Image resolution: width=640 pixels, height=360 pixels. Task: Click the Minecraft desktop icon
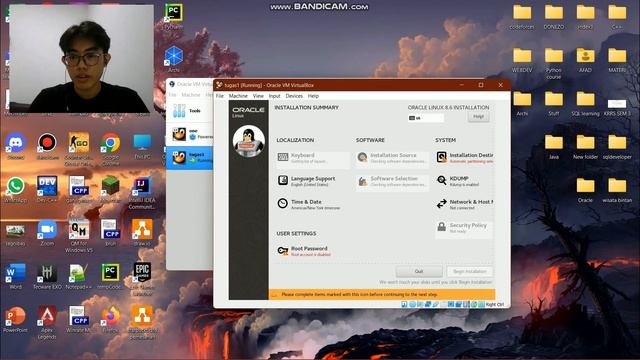111,190
